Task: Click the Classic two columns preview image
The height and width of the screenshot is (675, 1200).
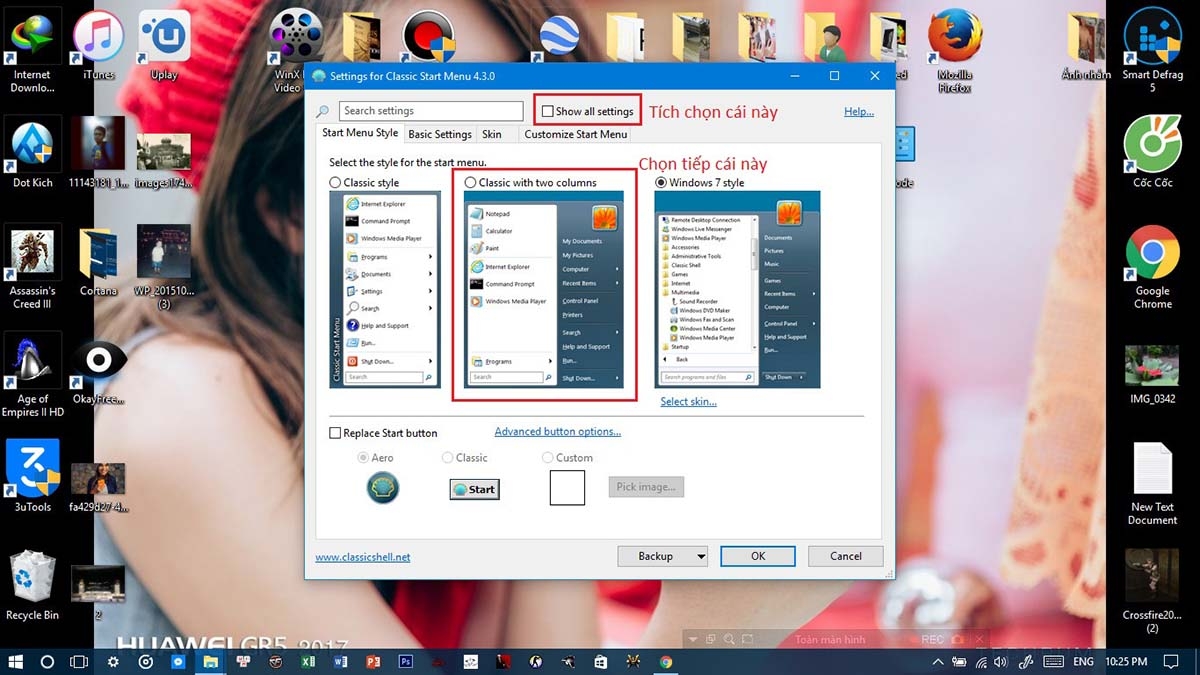Action: [544, 289]
